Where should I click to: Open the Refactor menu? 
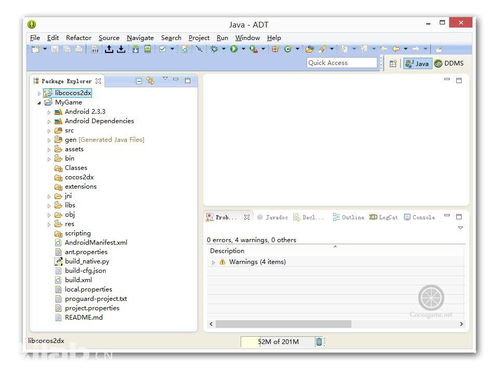pos(78,38)
